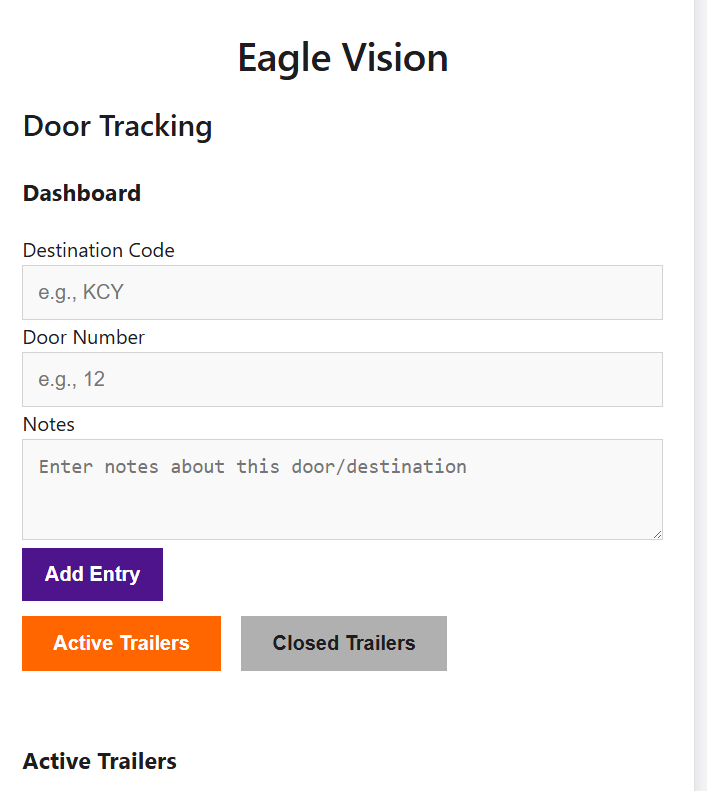707x791 pixels.
Task: Click the Dashboard section heading
Action: (82, 193)
